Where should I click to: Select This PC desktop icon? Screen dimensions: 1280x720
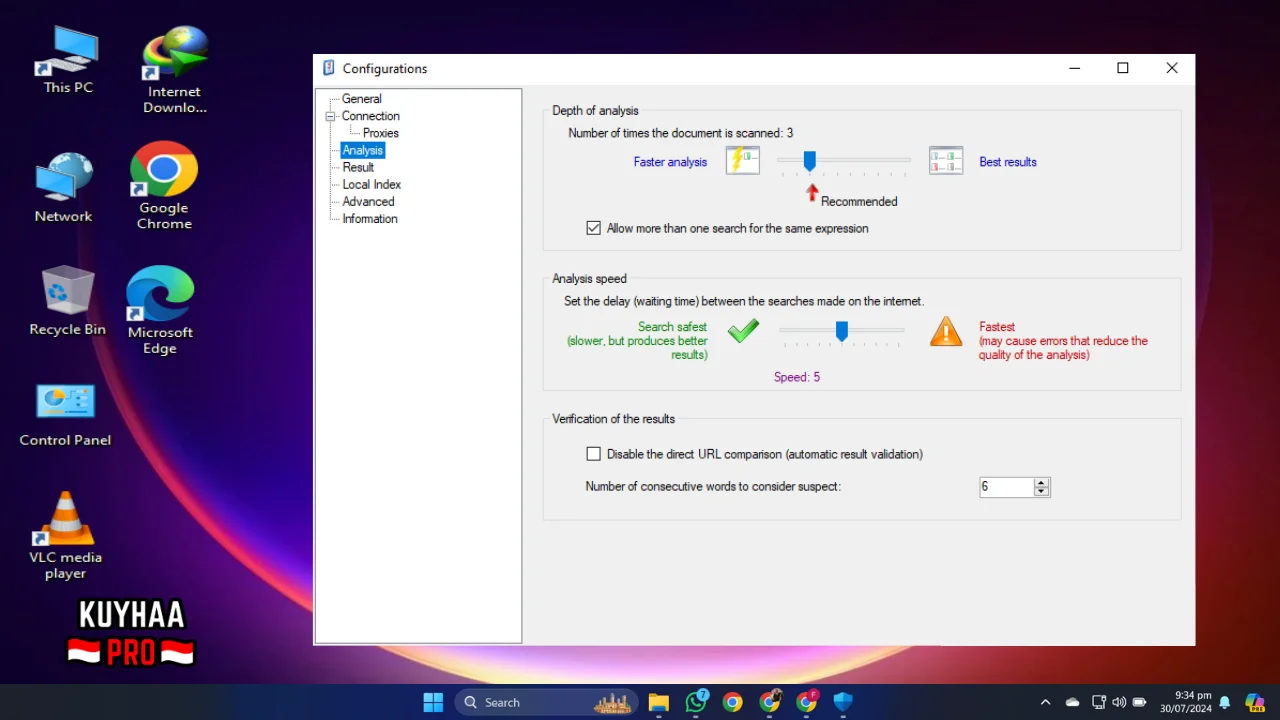click(x=68, y=60)
